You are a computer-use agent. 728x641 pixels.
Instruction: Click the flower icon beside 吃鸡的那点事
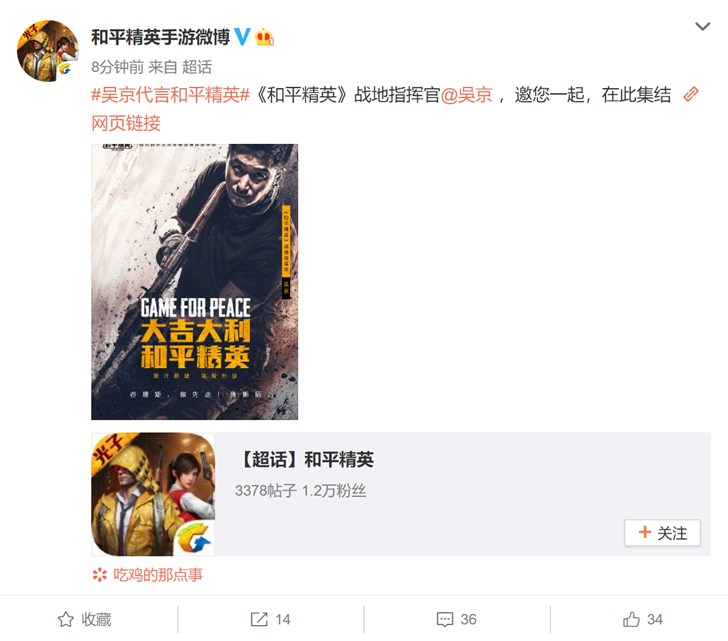pyautogui.click(x=99, y=575)
